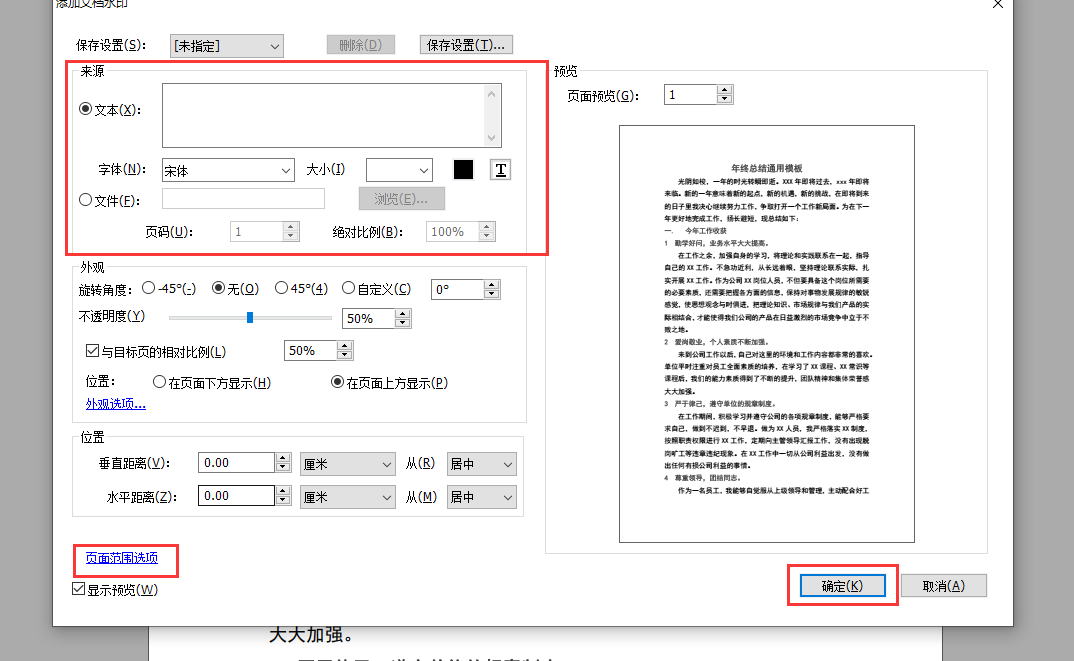Select the 文件 source radio button
1074x661 pixels.
click(x=86, y=199)
